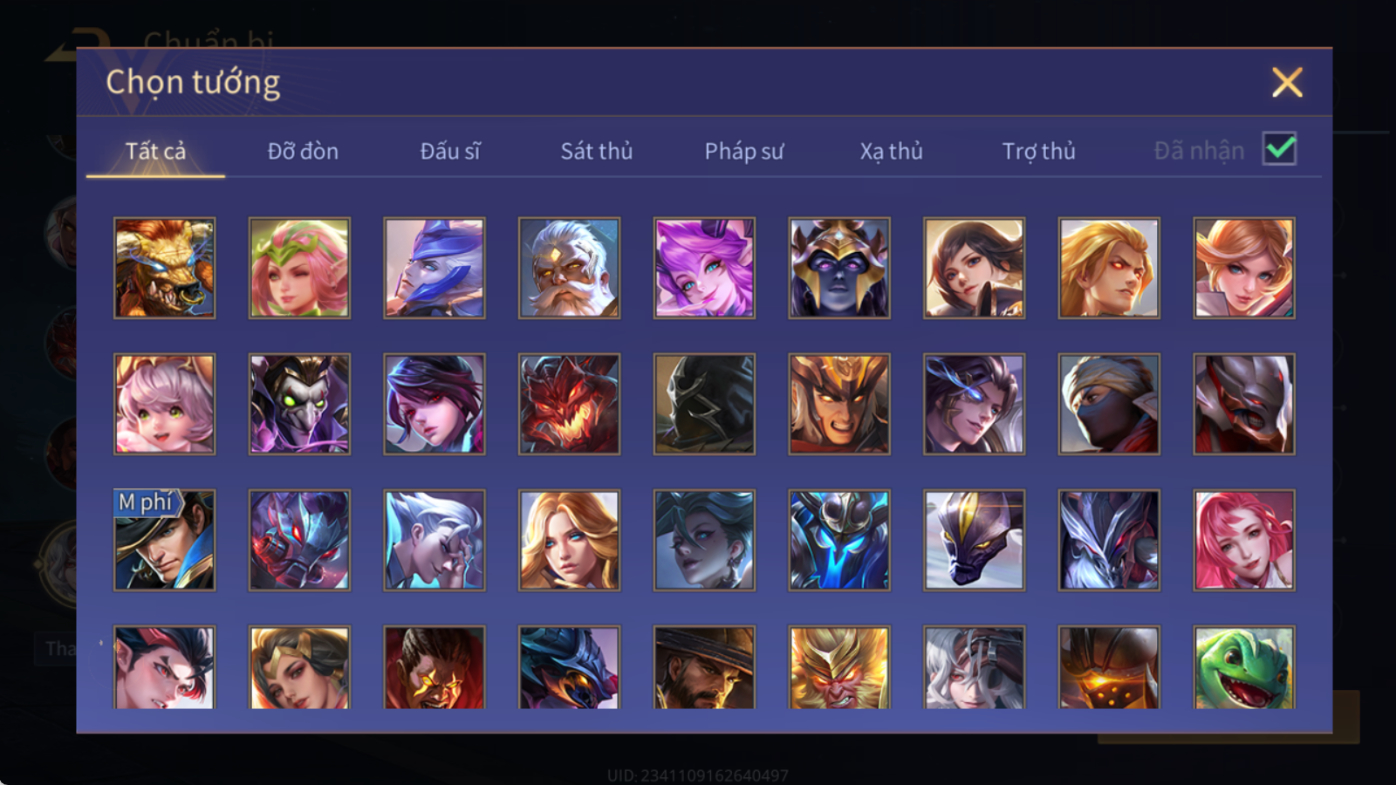
Task: Select the purple-haired girl with horns
Action: 704,268
